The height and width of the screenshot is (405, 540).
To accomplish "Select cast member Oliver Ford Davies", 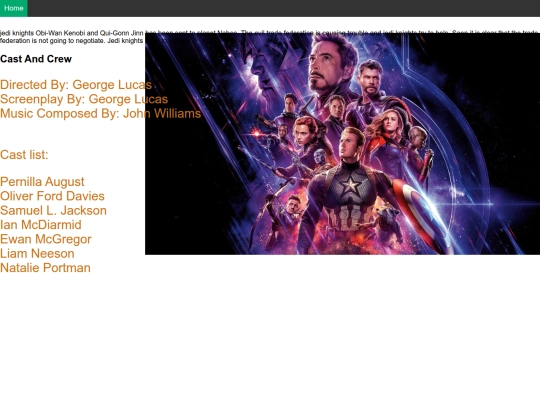I will [52, 196].
